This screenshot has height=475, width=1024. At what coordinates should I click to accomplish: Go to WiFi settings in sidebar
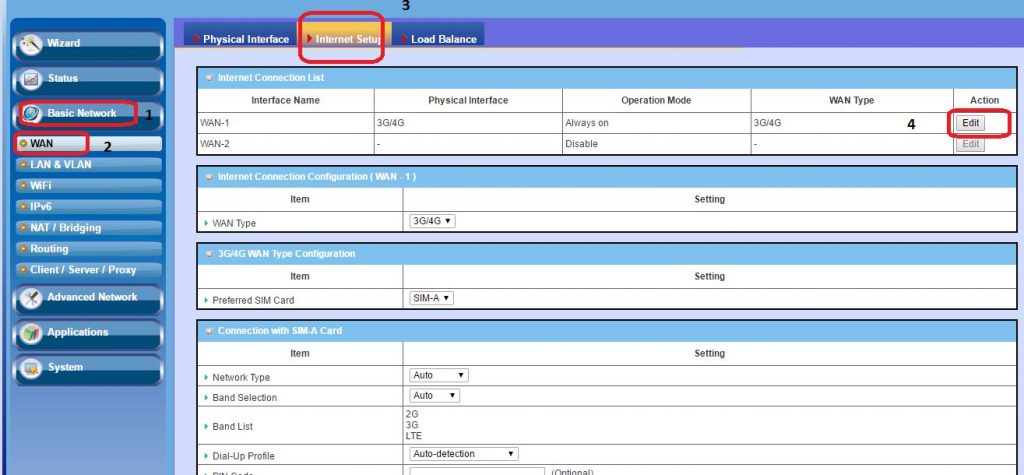click(x=41, y=185)
